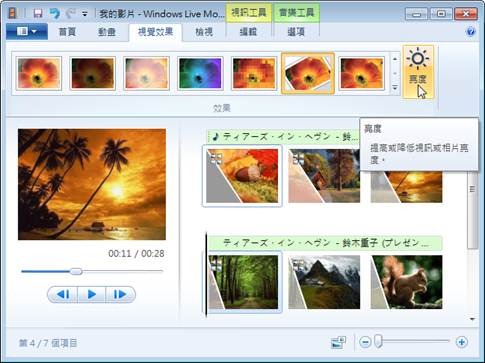Click the storyboard vertical scrollbar thumb
Screen dimensions: 485x363
472,210
